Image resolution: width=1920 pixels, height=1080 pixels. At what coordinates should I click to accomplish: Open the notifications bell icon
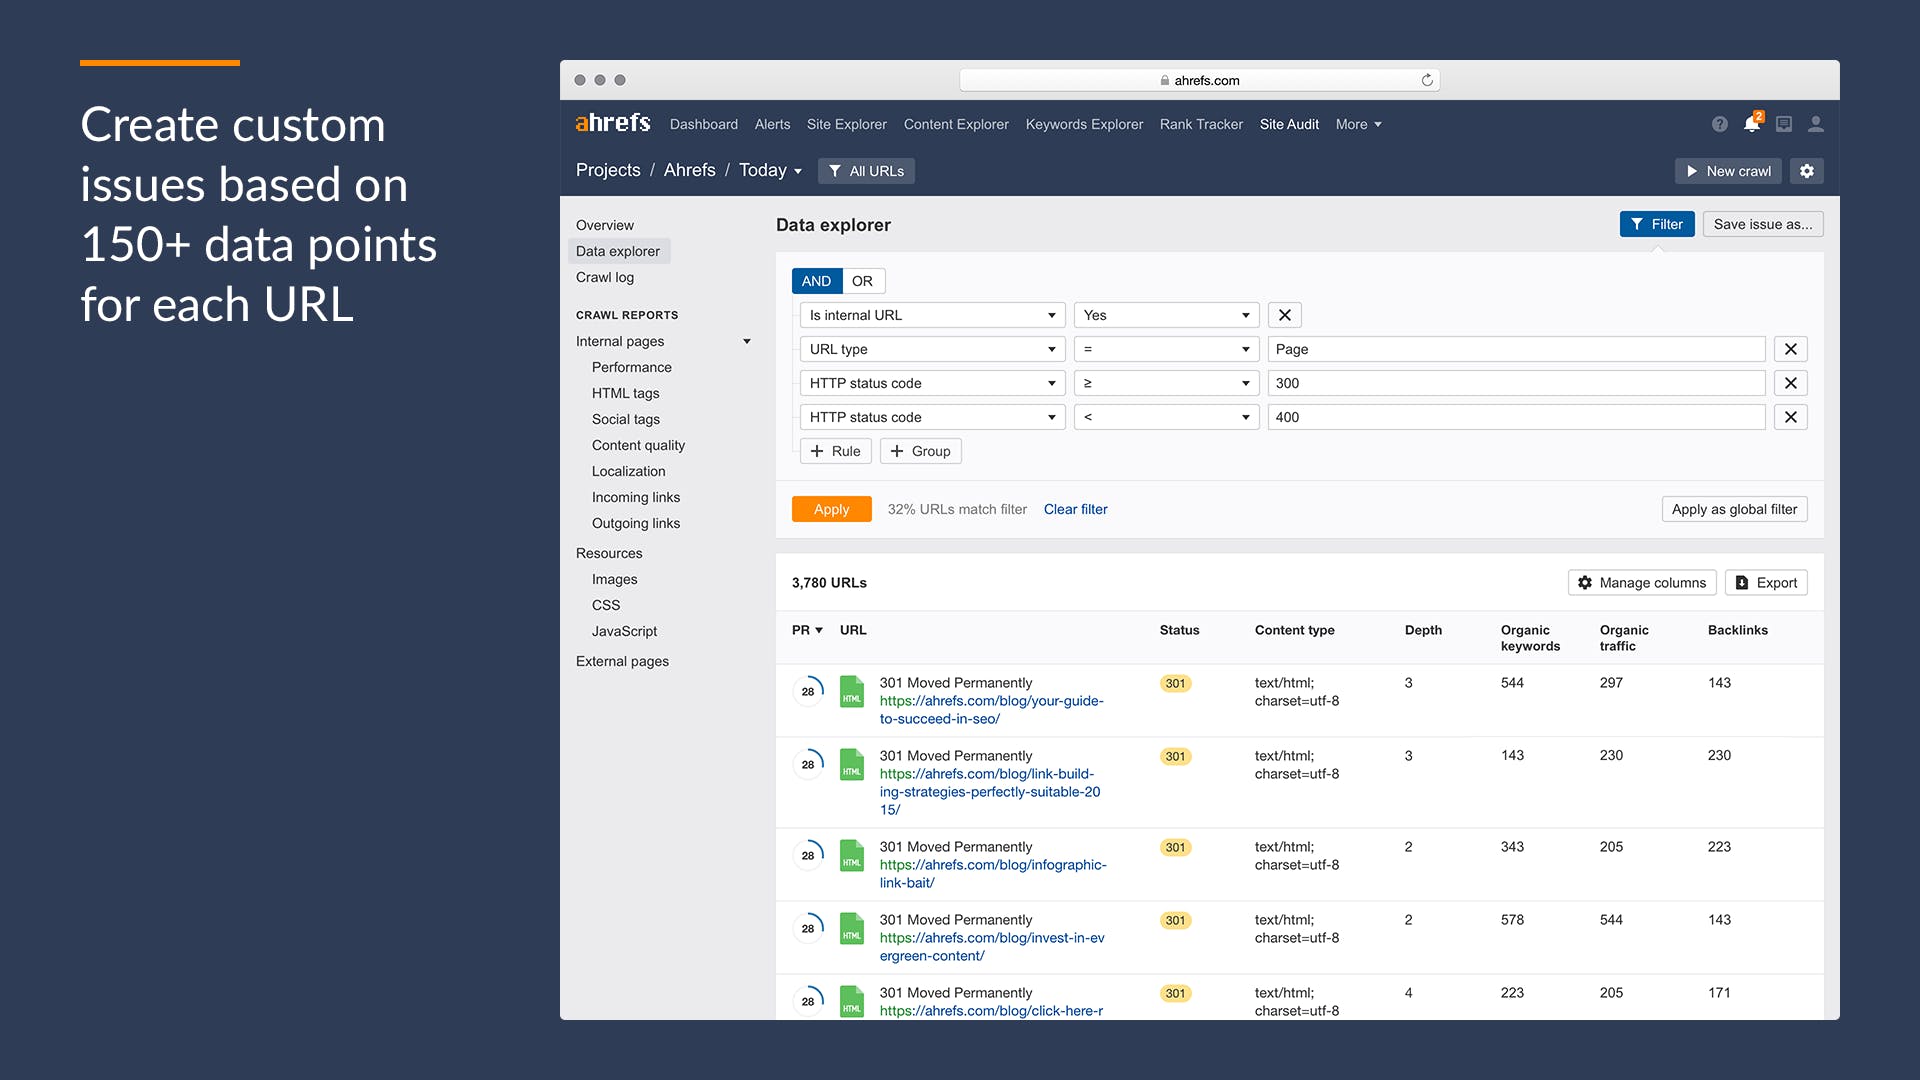point(1751,124)
